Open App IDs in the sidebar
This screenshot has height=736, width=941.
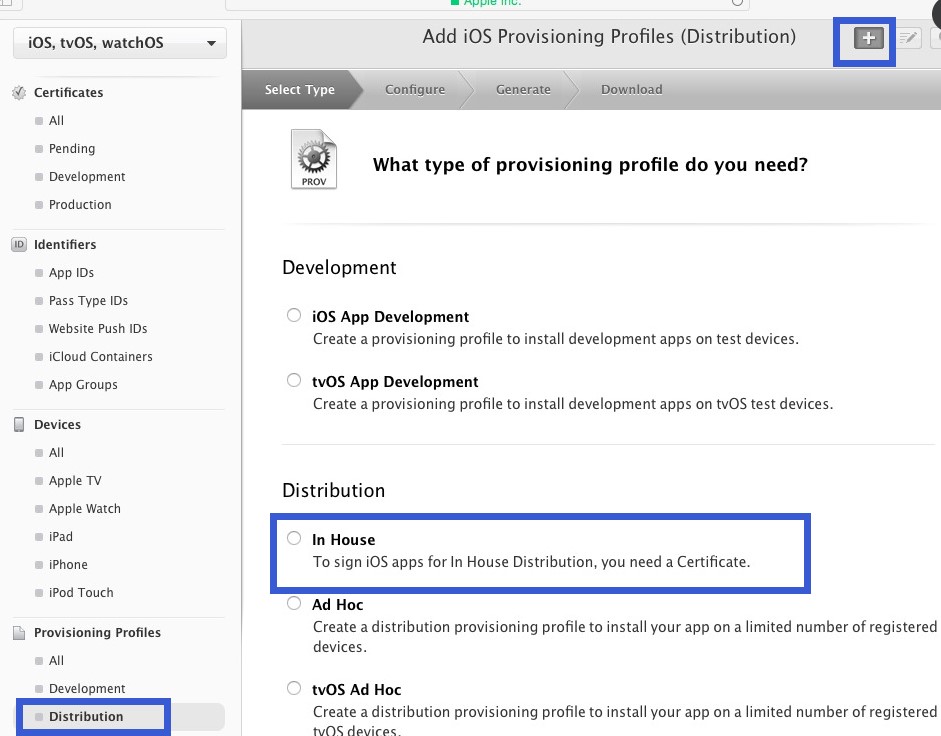(71, 273)
